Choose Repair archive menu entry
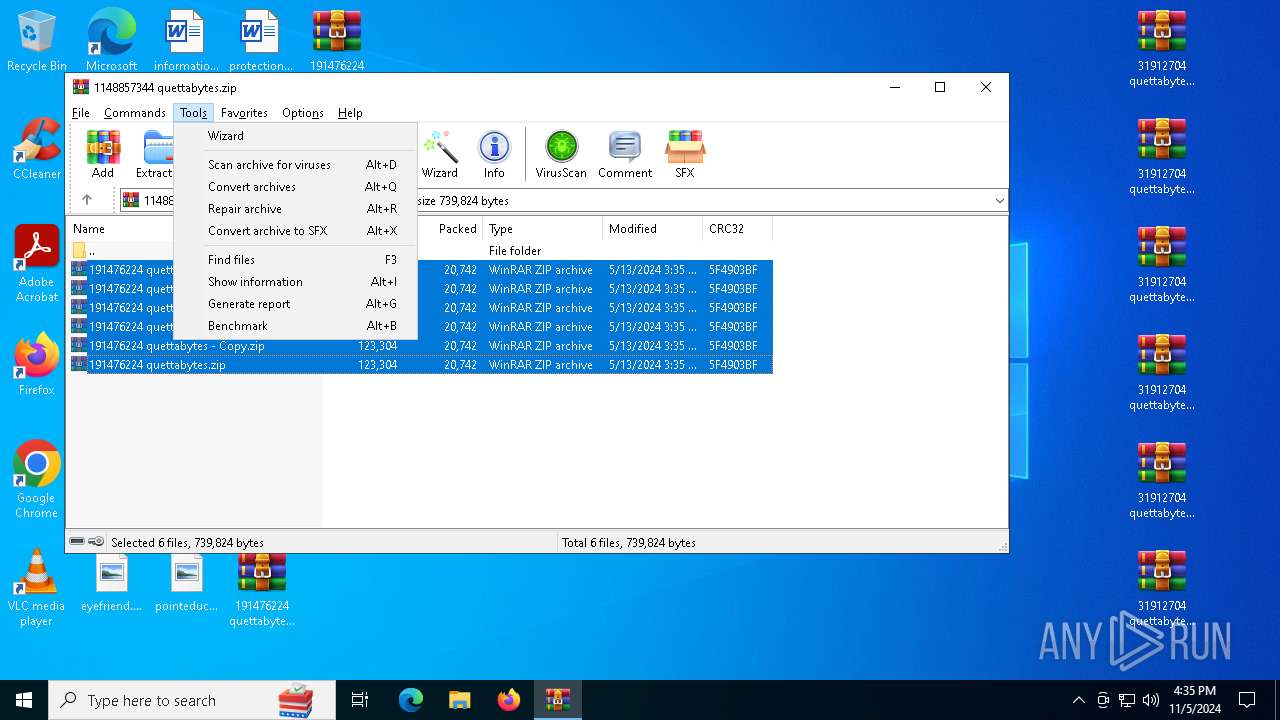Screen dimensions: 1280x720 (x=295, y=209)
